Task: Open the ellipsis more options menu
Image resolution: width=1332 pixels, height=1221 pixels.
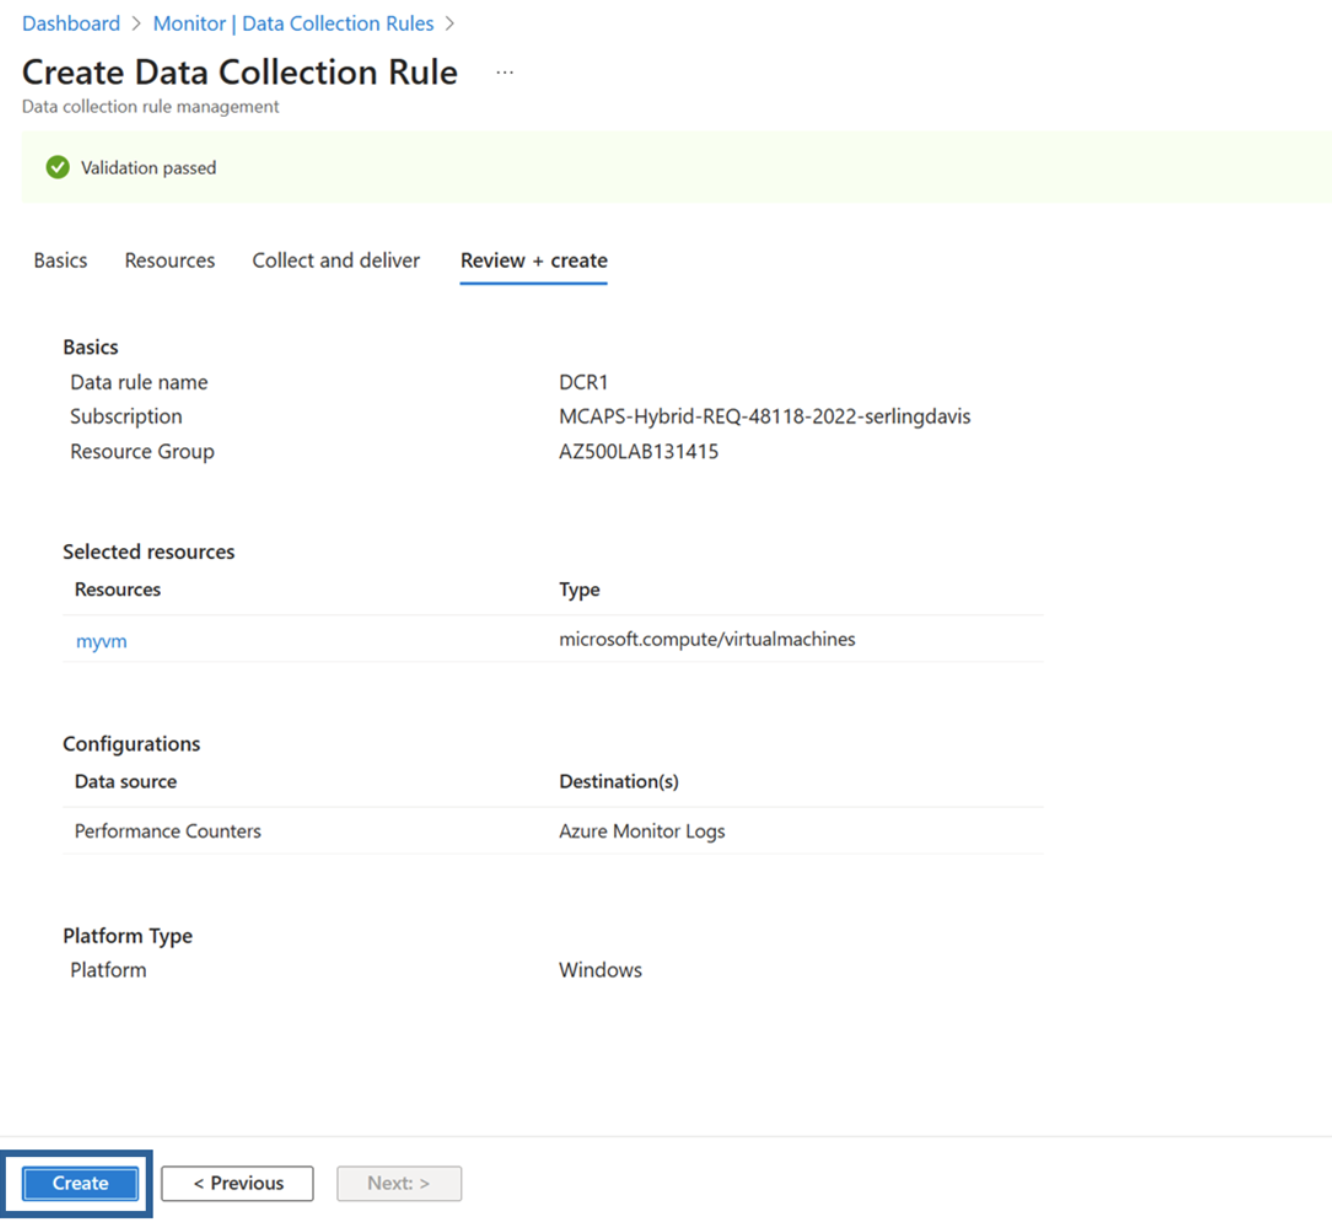Action: pyautogui.click(x=505, y=73)
